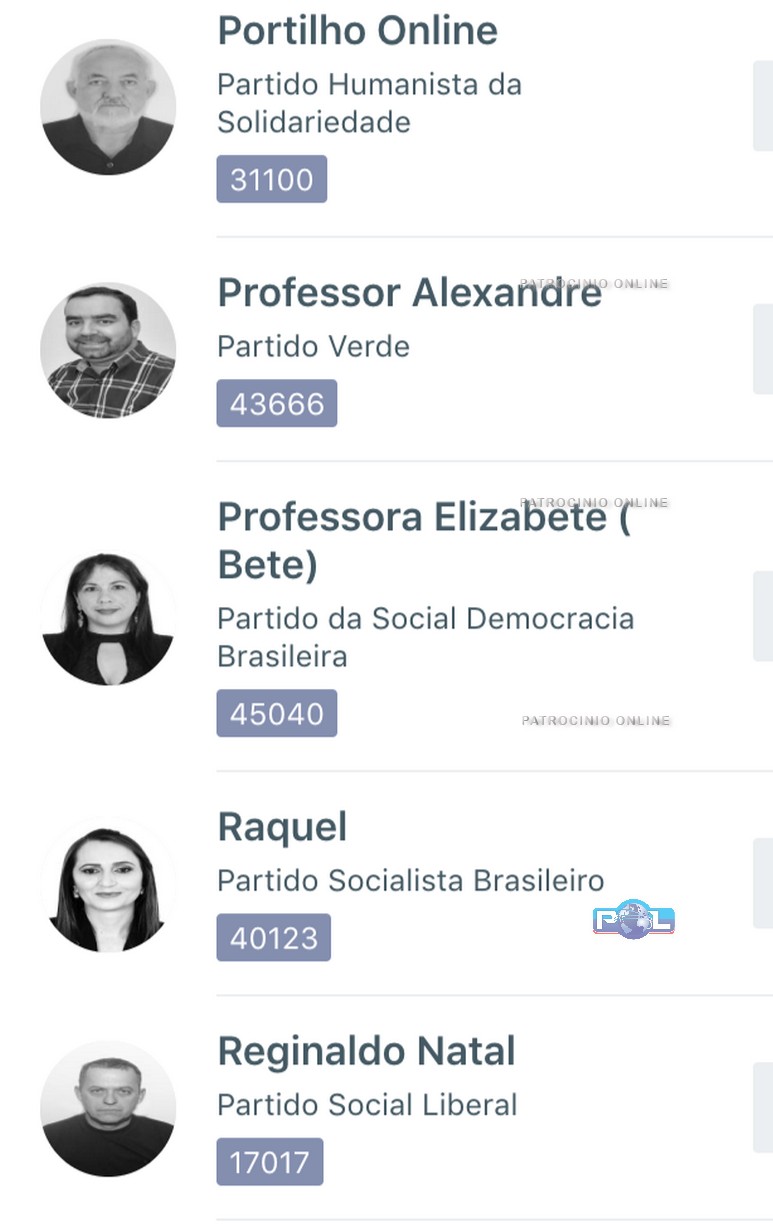Click Partido Humanista da Solidariedade text

[369, 103]
